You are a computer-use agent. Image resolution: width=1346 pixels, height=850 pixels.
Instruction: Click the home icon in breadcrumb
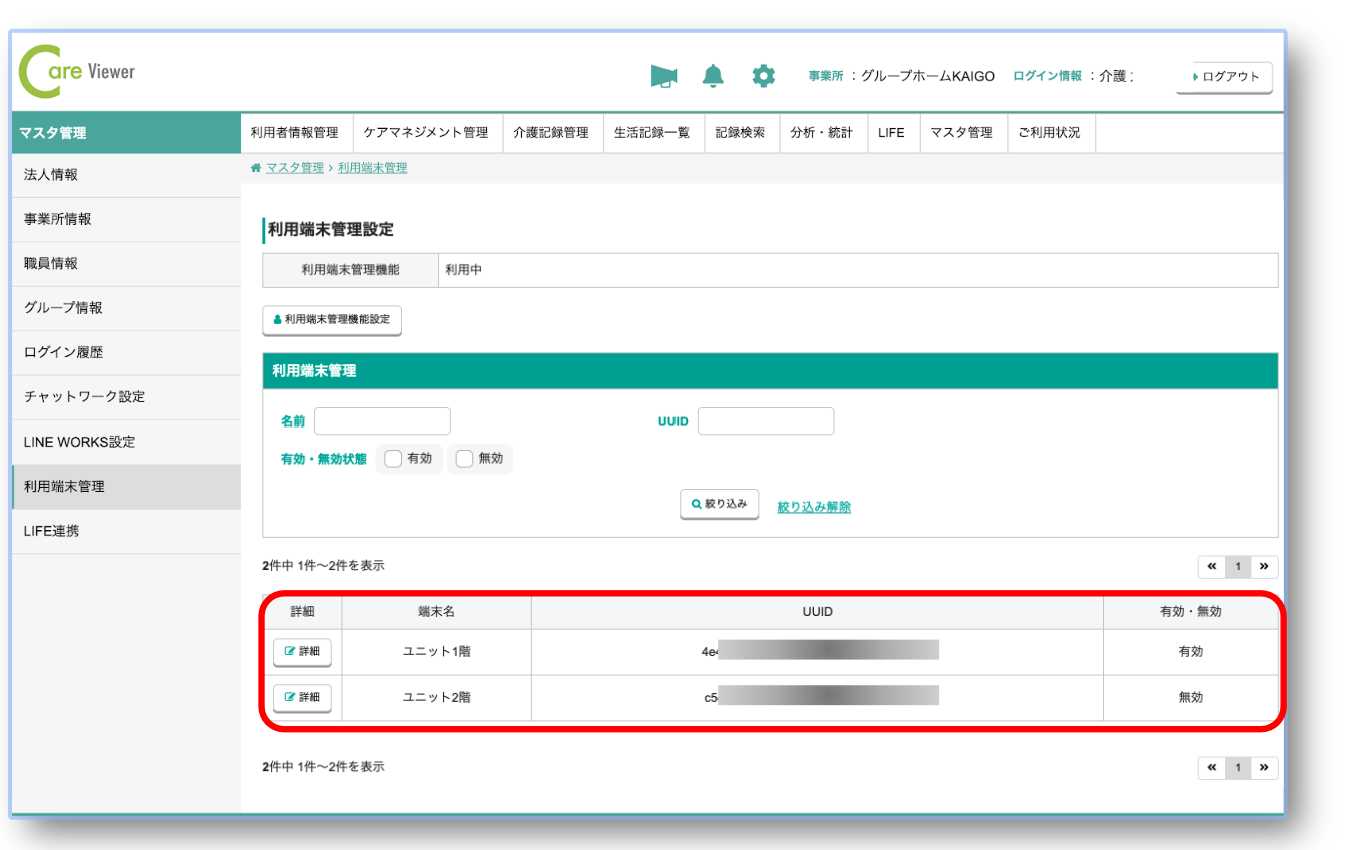pos(256,168)
